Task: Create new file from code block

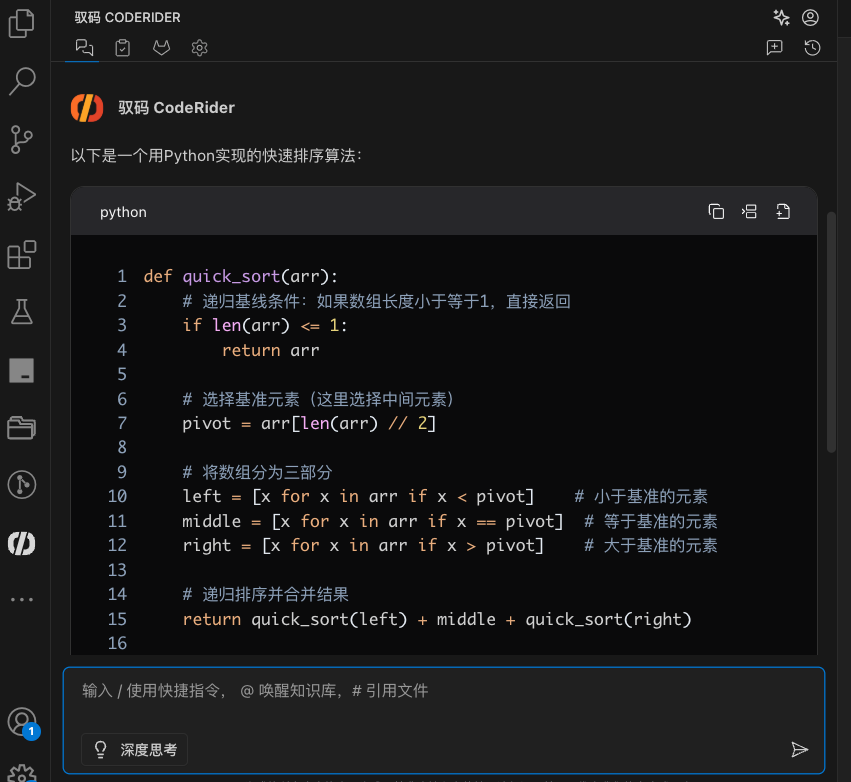Action: click(783, 212)
